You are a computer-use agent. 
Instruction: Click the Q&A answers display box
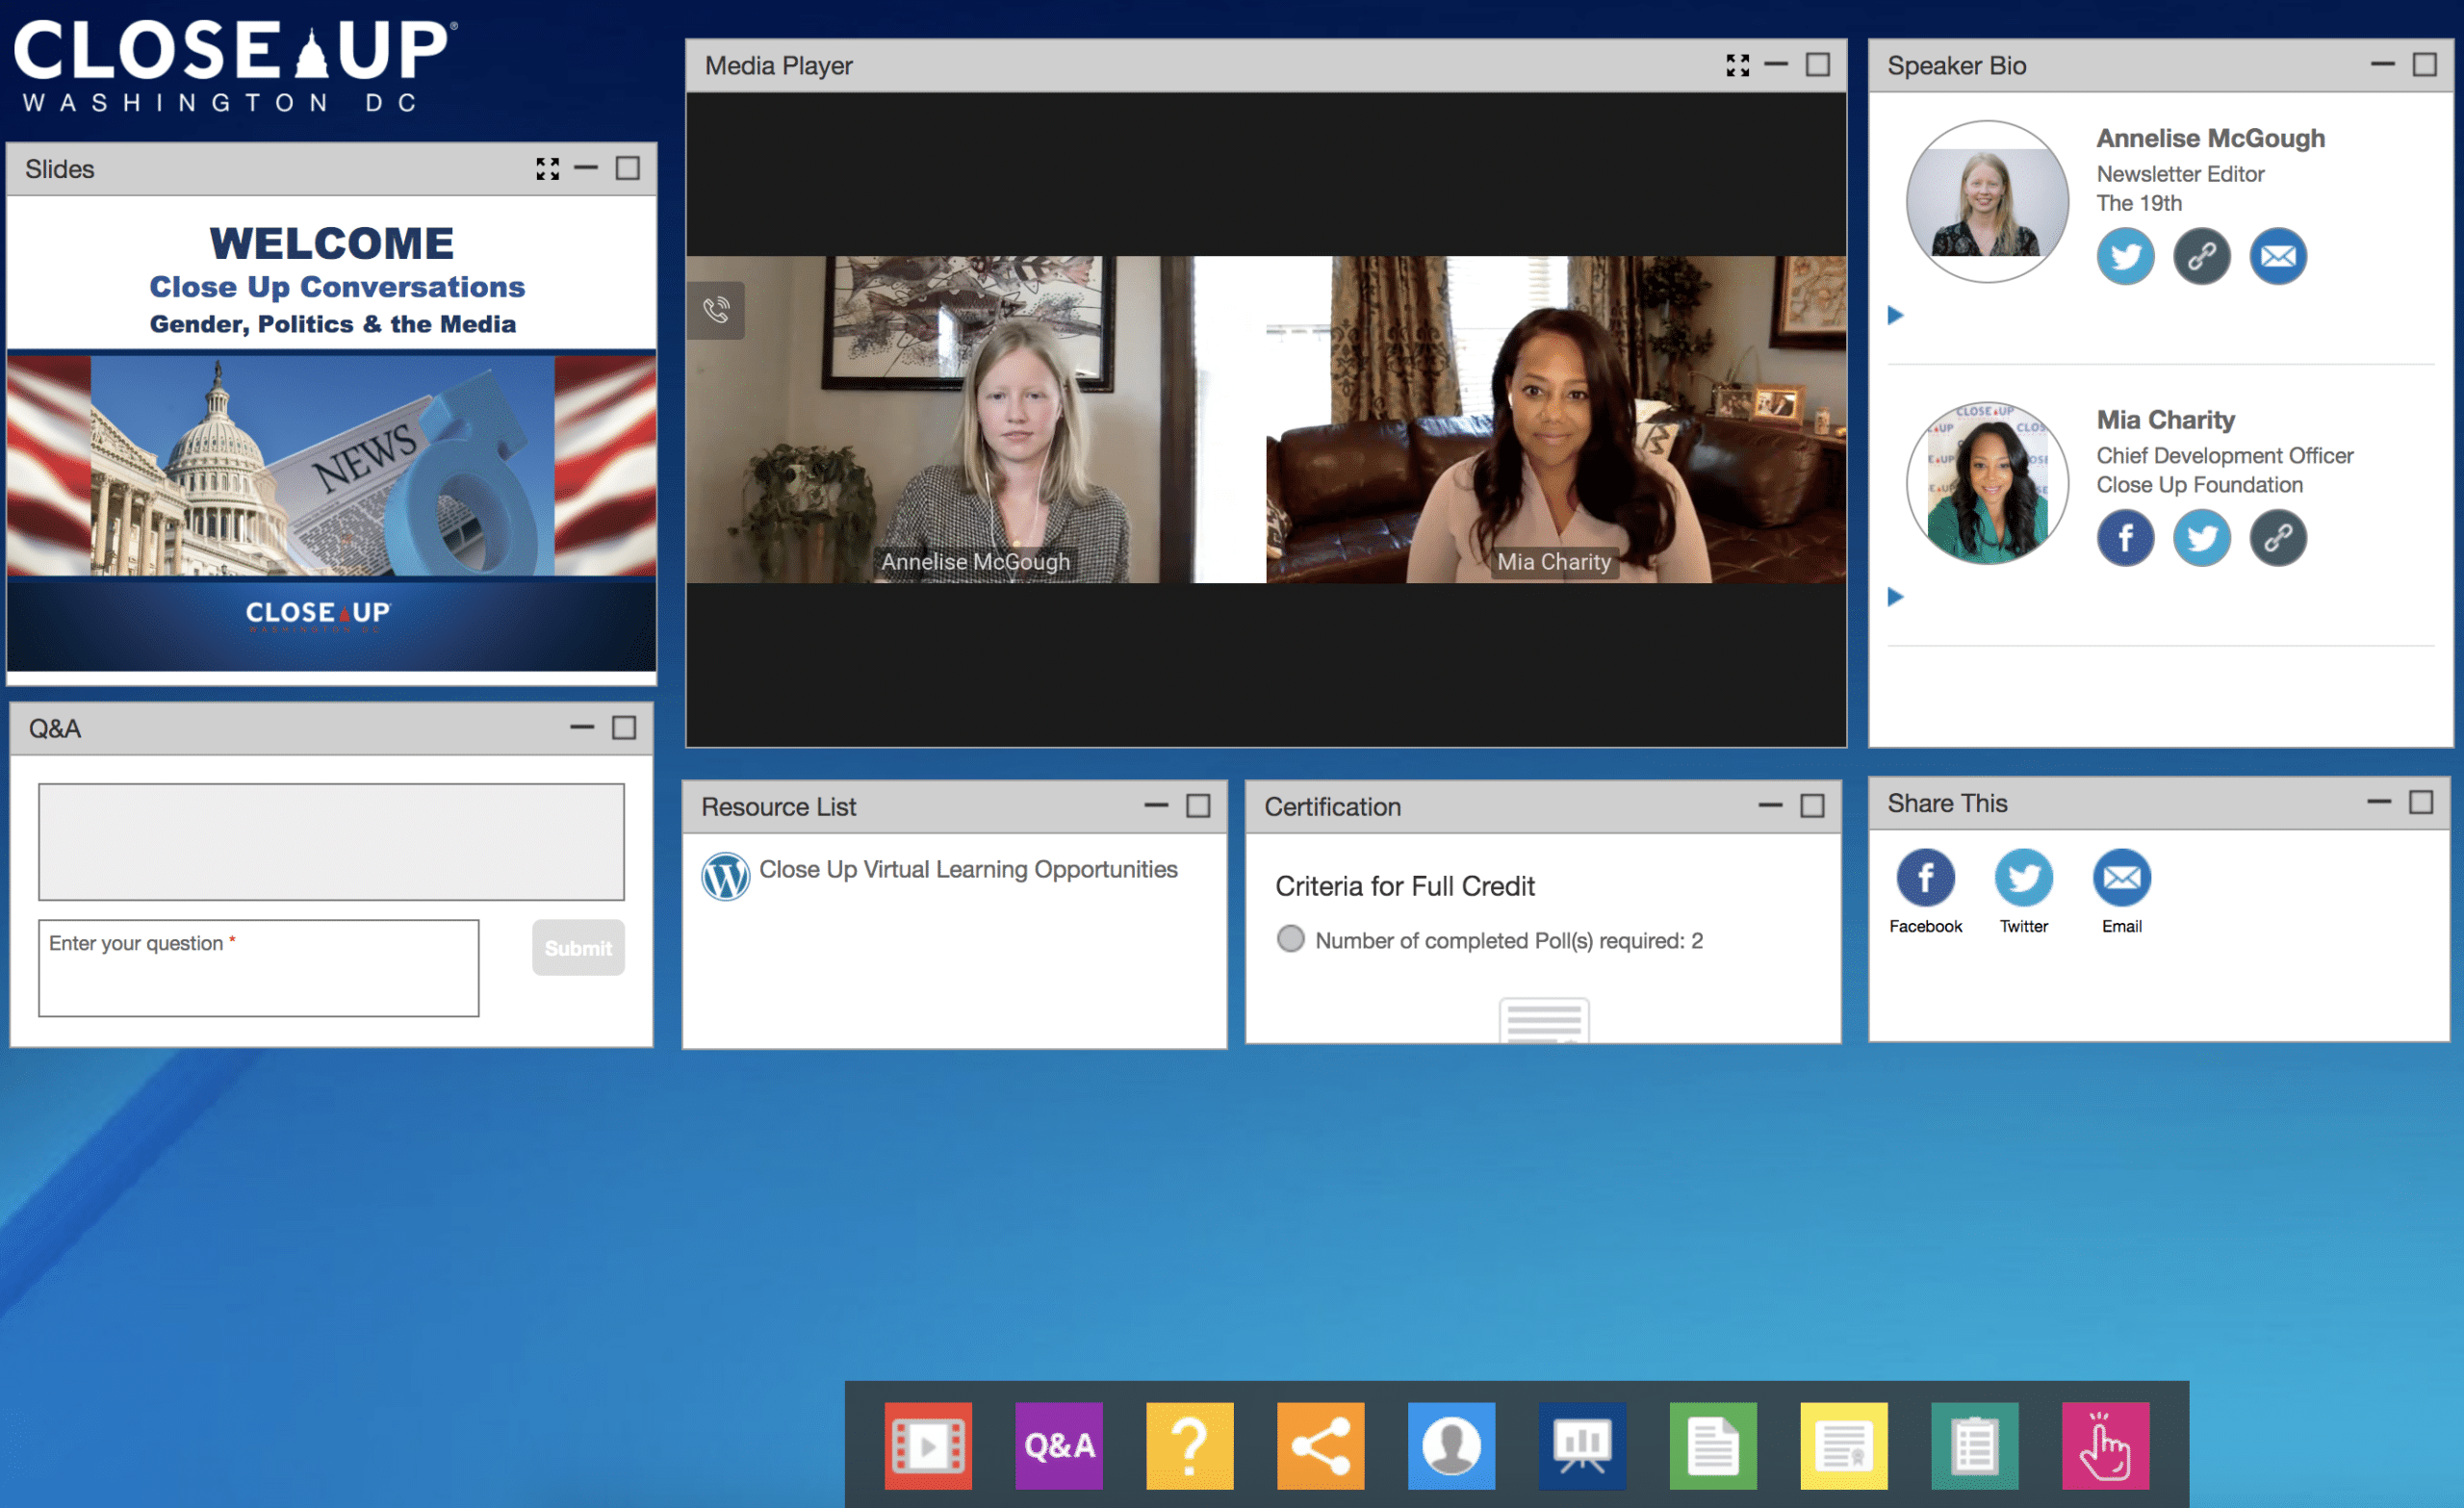331,842
